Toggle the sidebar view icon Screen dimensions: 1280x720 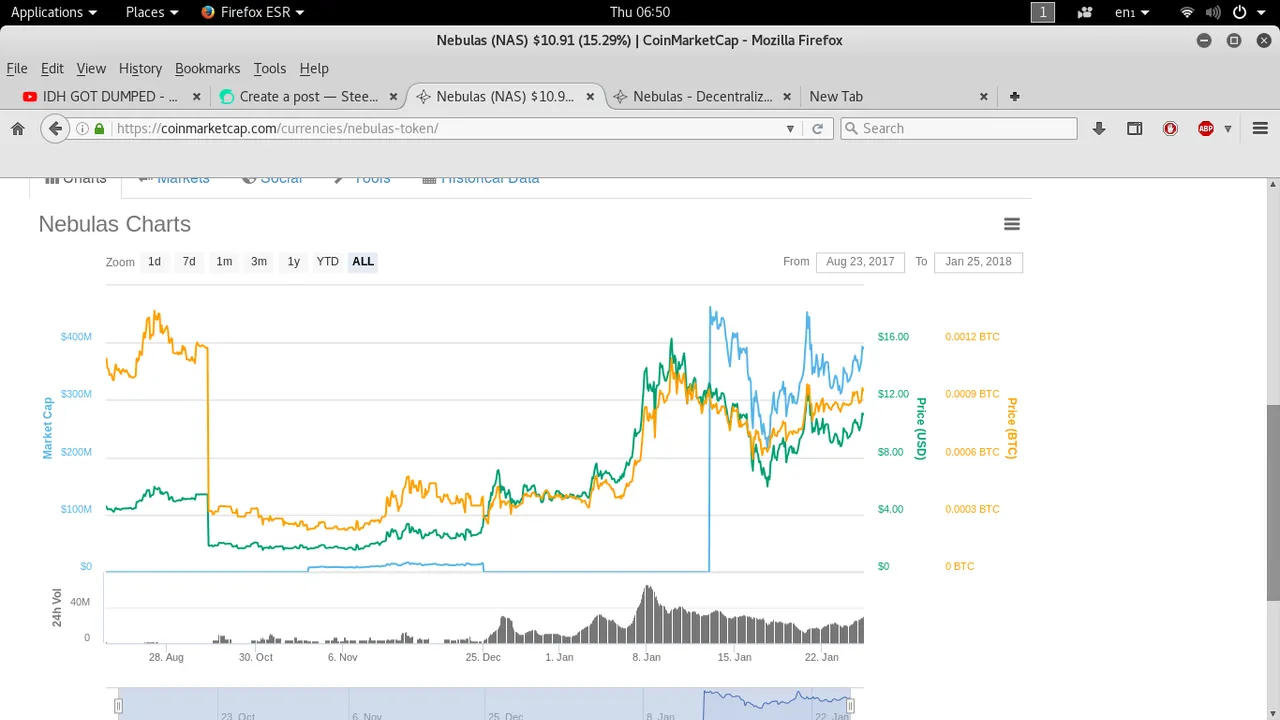[x=1134, y=128]
